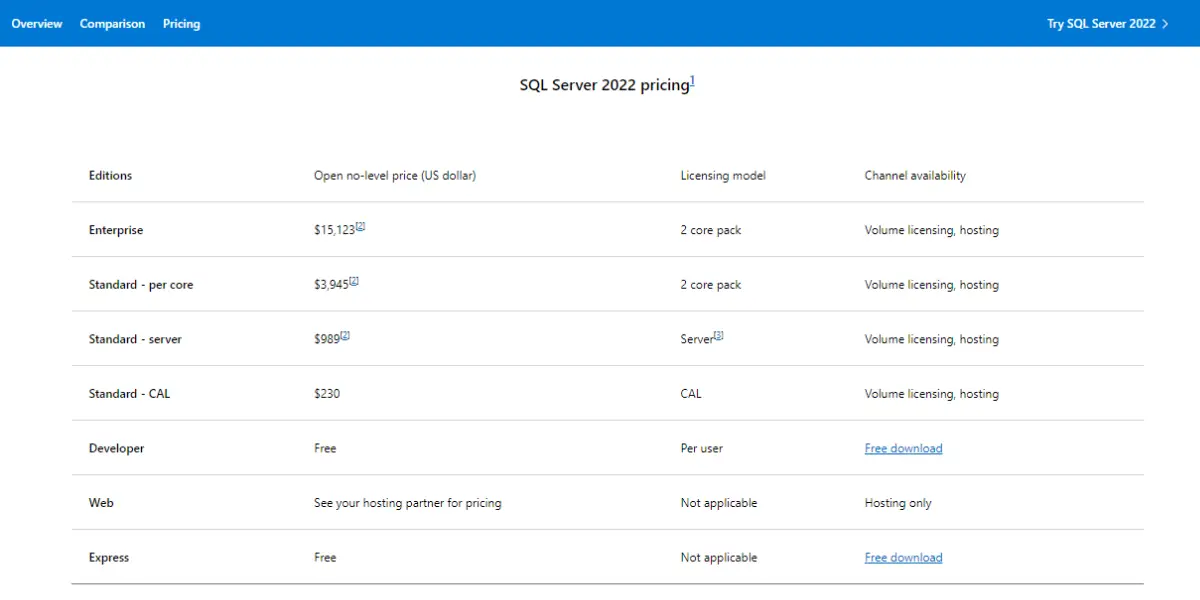Click the "Channel availability" column header
The image size is (1200, 600).
pyautogui.click(x=915, y=176)
